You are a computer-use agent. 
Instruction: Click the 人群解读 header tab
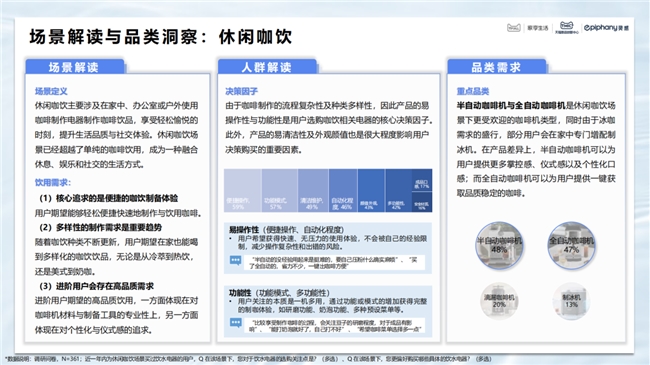267,67
